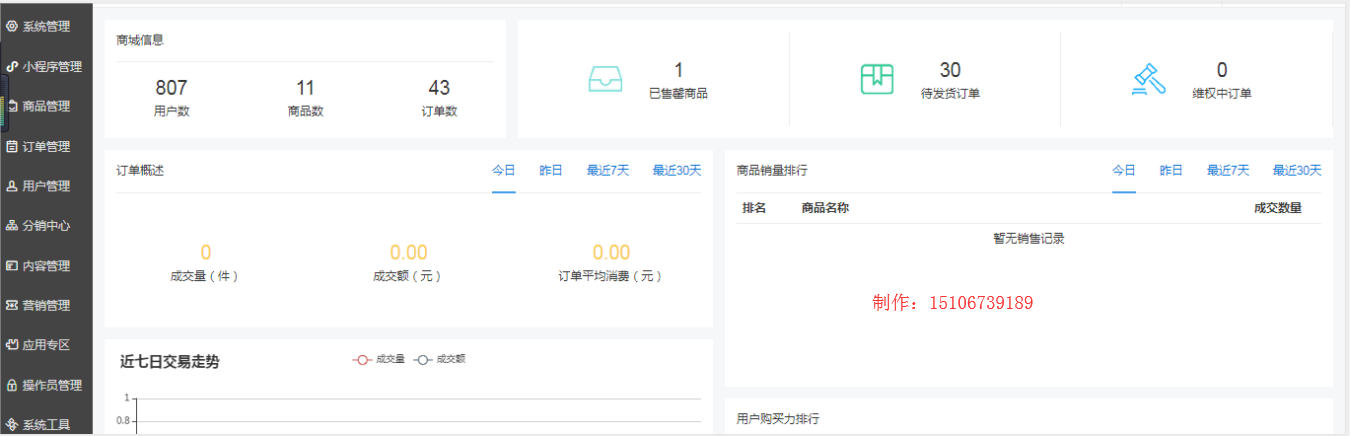Image resolution: width=1350 pixels, height=436 pixels.
Task: Click the 营销管理 ticket icon
Action: pos(12,305)
